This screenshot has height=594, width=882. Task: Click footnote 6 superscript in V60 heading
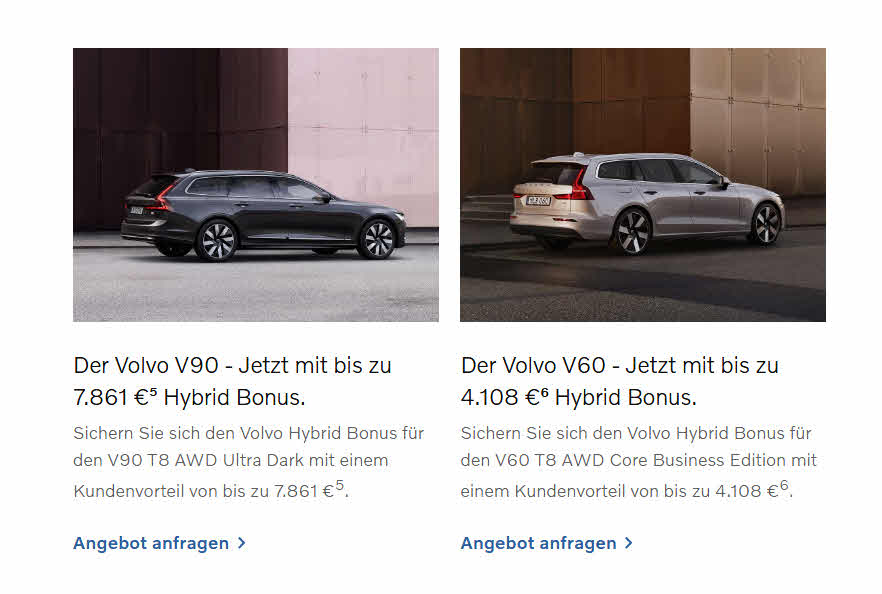click(544, 390)
